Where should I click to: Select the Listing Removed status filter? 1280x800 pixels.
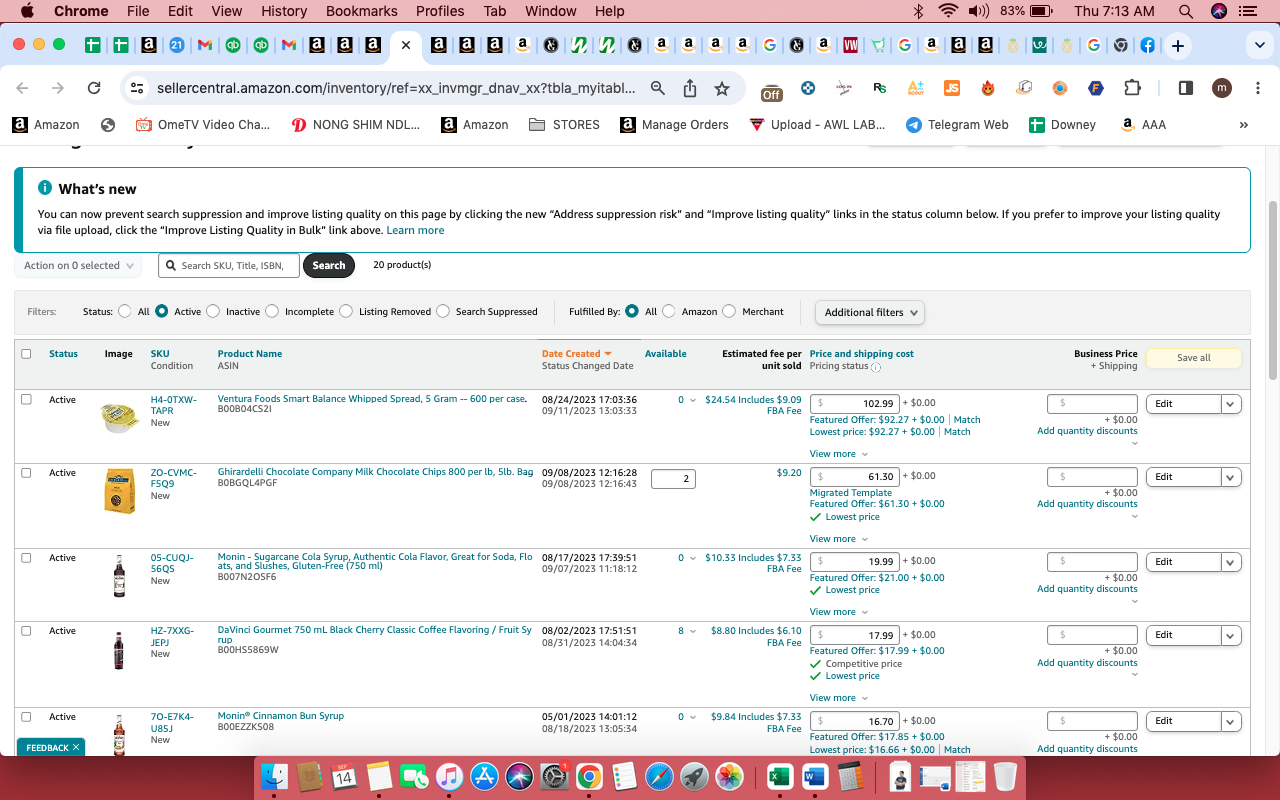[346, 311]
